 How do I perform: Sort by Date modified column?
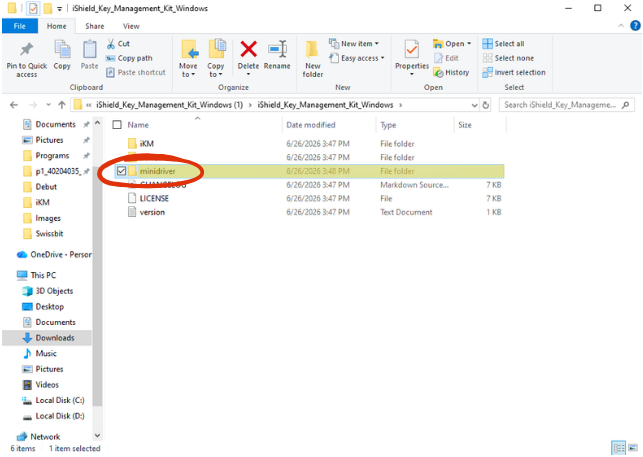coord(311,125)
